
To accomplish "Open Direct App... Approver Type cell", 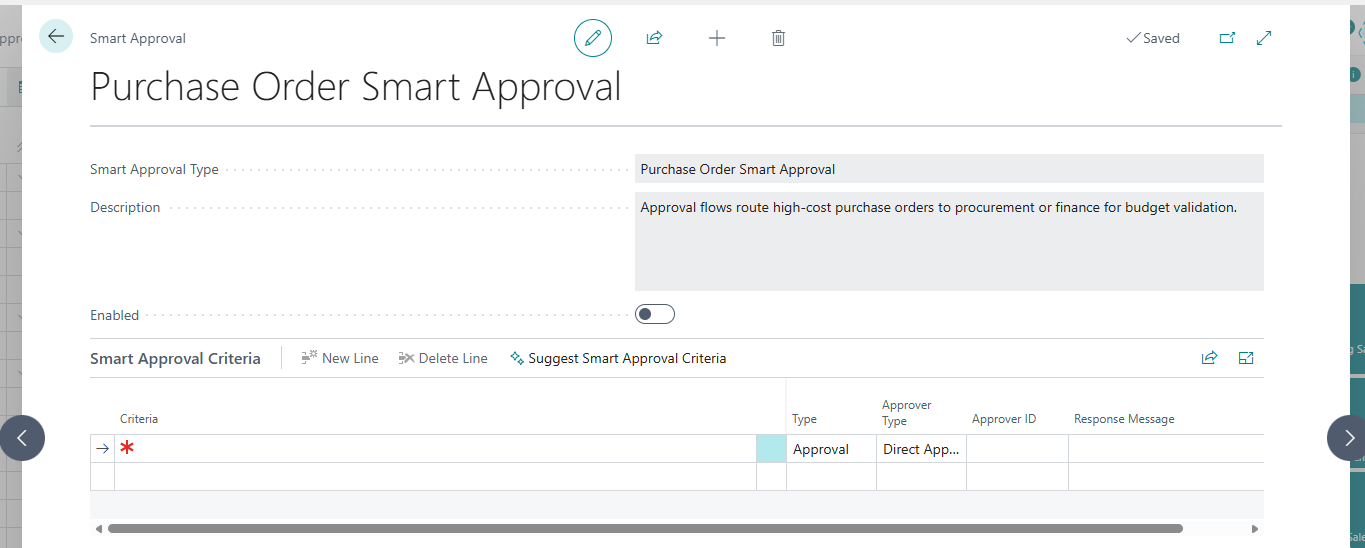I will [x=921, y=449].
